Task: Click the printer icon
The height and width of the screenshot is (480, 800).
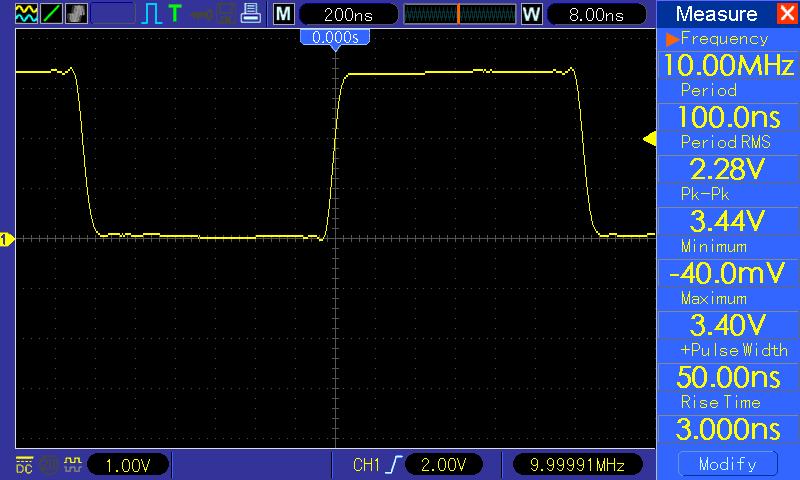Action: [x=251, y=14]
